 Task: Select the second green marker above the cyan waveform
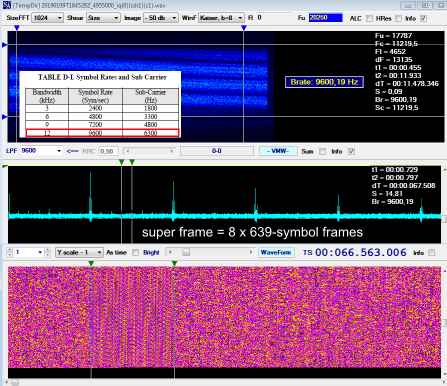click(x=132, y=162)
